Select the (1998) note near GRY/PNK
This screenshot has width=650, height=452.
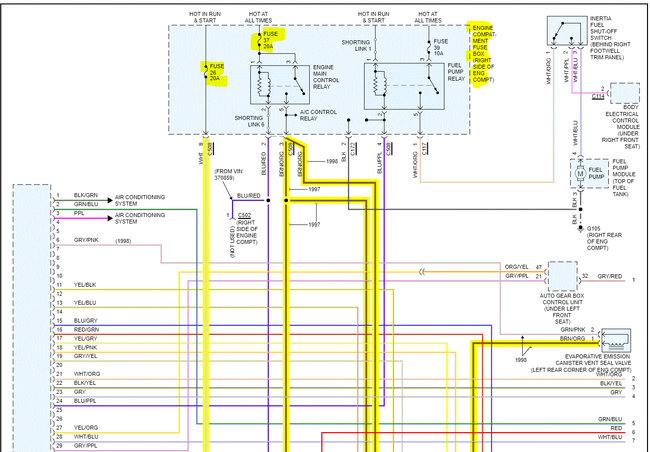[124, 241]
